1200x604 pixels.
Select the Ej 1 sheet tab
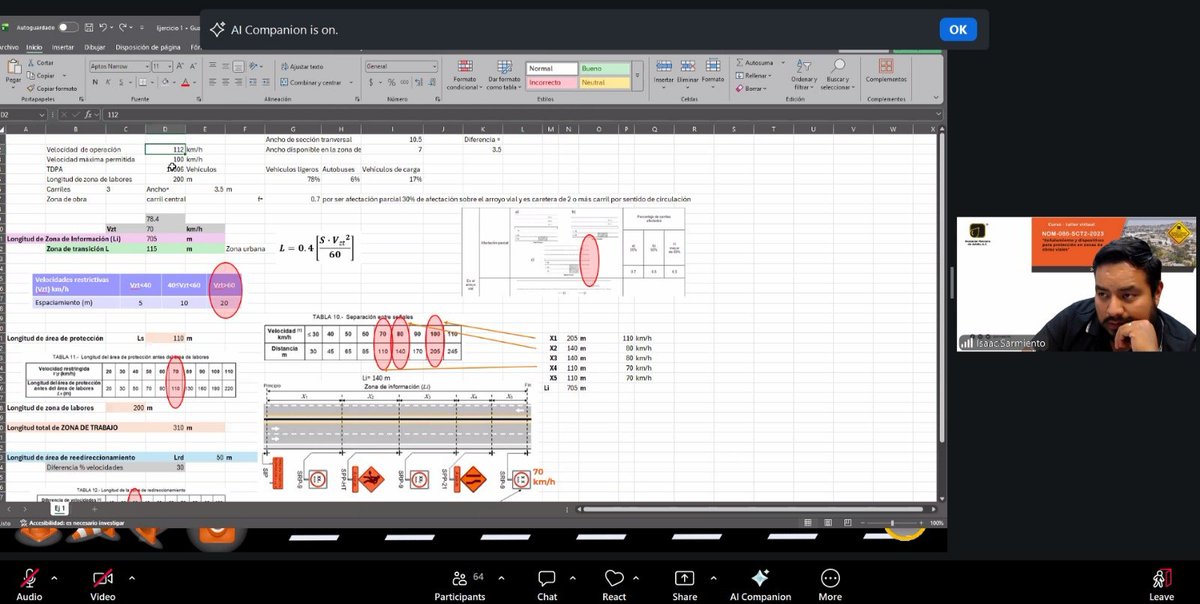[x=61, y=509]
